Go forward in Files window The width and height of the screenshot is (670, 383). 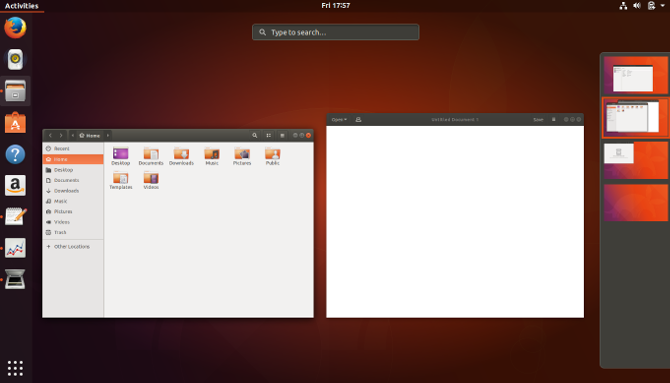(61, 136)
